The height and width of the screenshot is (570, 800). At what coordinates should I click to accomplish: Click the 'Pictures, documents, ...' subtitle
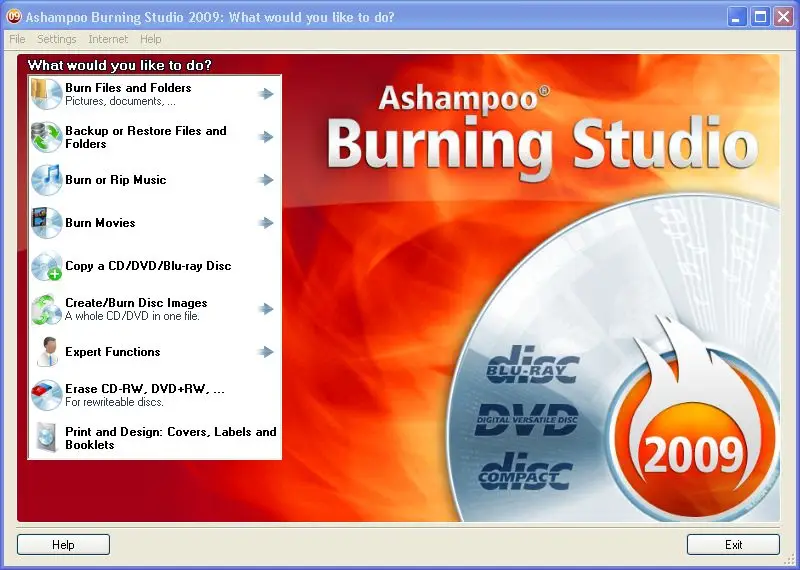[x=120, y=101]
